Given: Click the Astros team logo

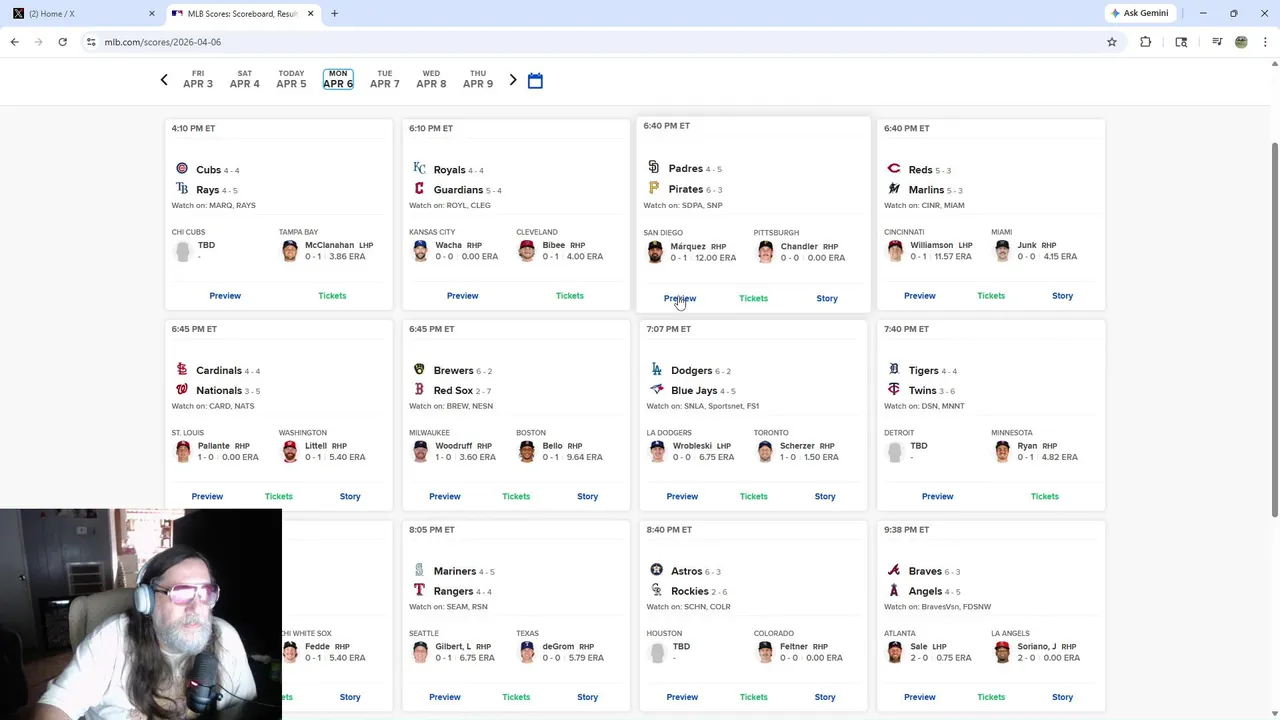Looking at the screenshot, I should pyautogui.click(x=657, y=570).
